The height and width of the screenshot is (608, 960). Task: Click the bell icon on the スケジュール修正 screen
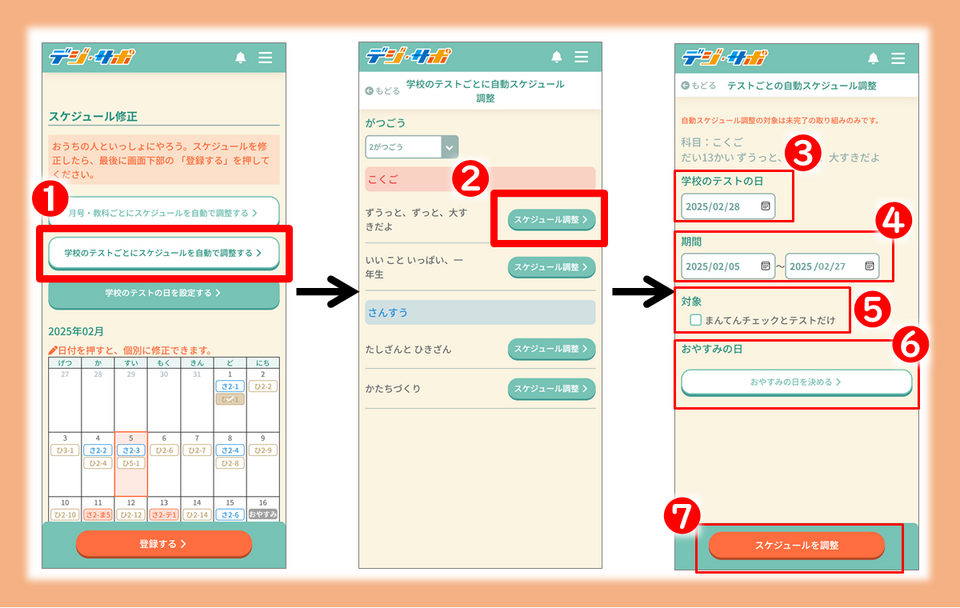pyautogui.click(x=240, y=58)
